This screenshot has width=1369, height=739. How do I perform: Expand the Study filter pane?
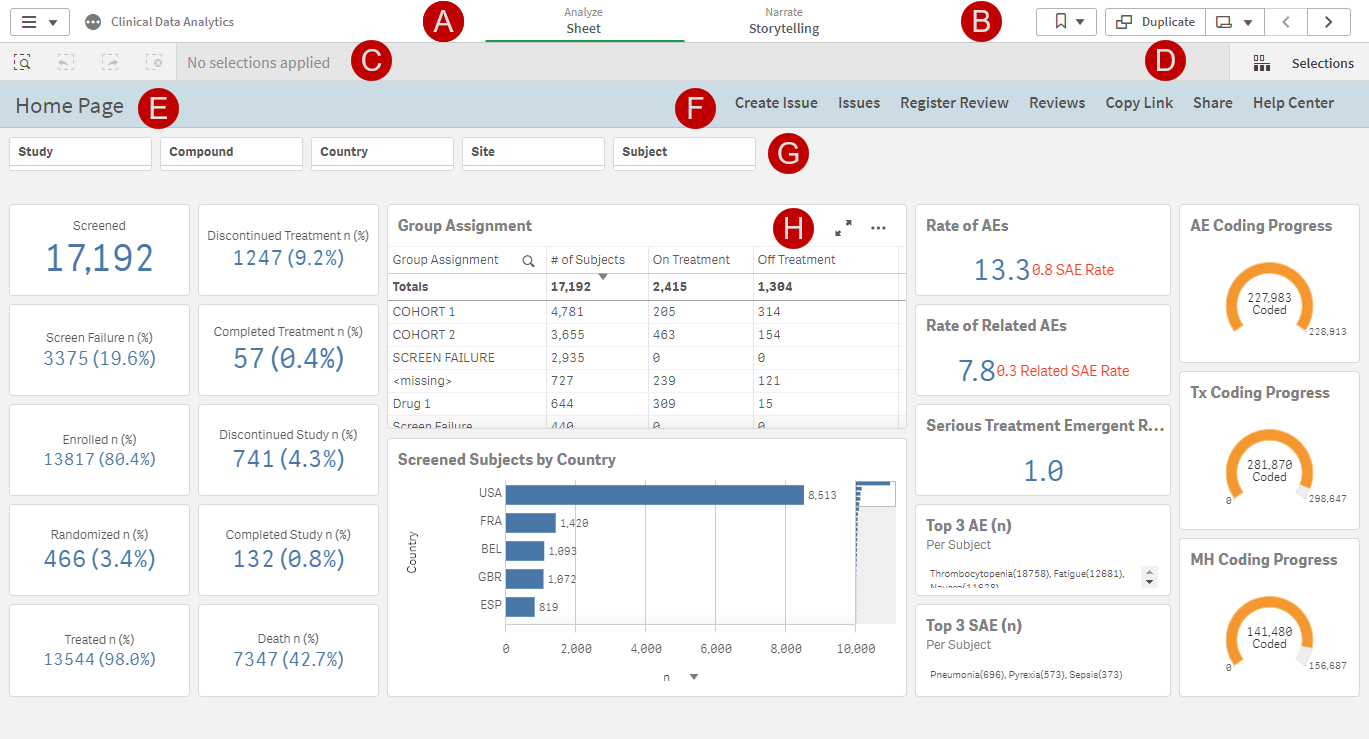coord(80,153)
